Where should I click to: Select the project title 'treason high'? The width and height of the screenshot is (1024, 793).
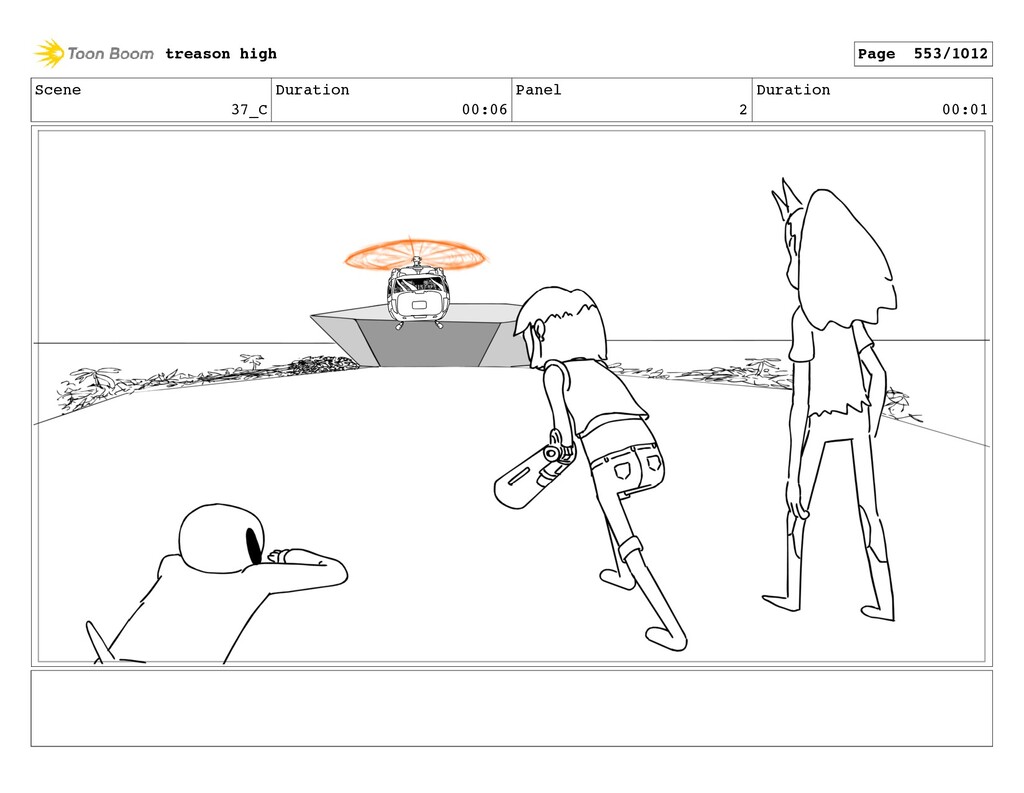(x=221, y=54)
